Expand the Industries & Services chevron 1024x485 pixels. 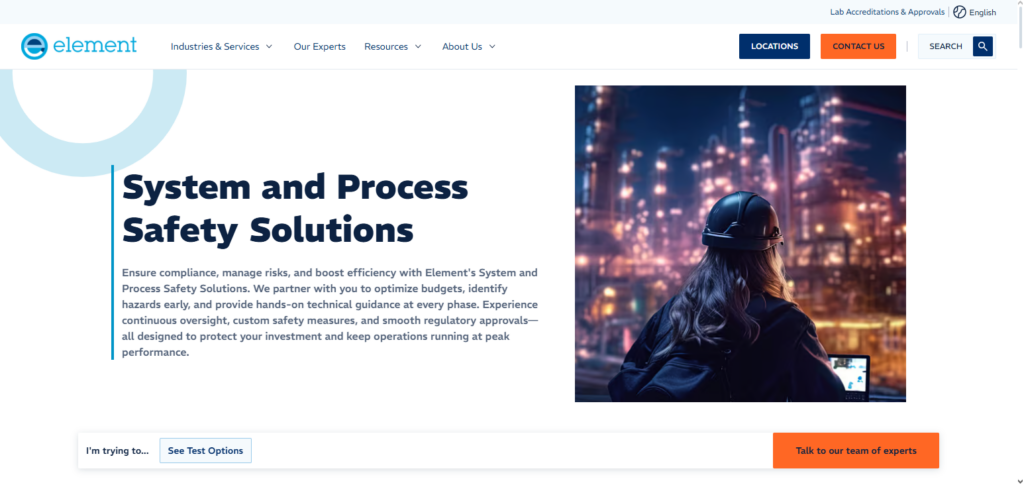click(269, 46)
